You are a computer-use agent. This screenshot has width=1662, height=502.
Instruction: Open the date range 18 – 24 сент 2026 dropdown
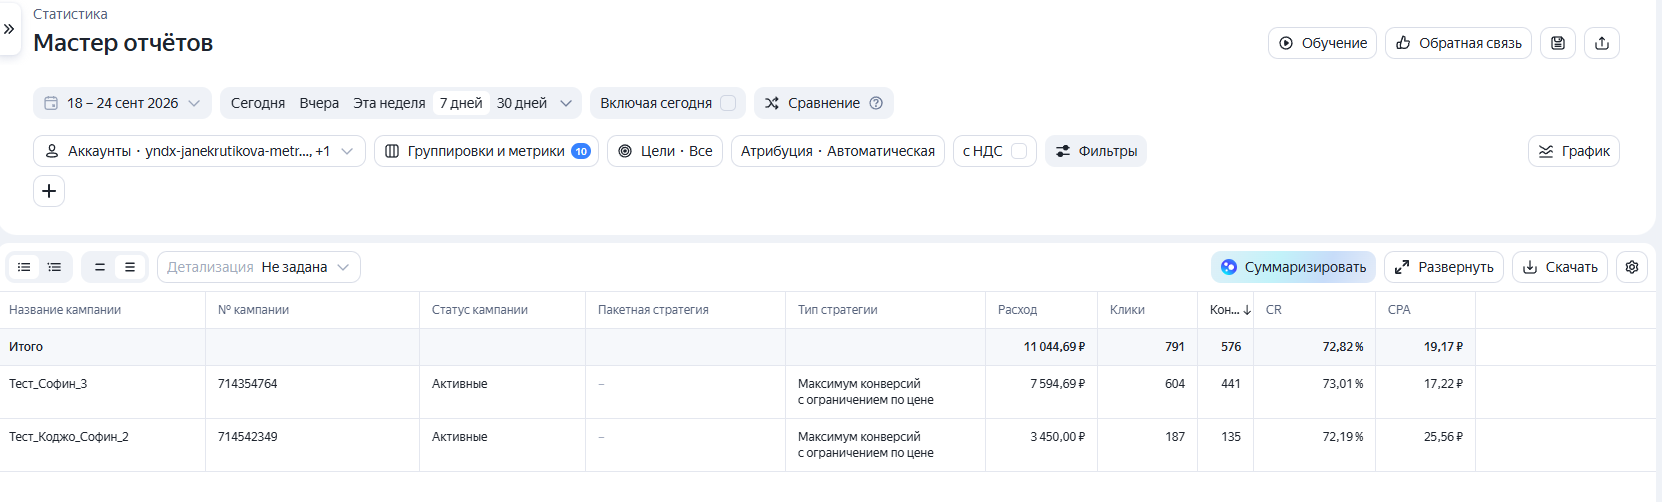coord(122,103)
